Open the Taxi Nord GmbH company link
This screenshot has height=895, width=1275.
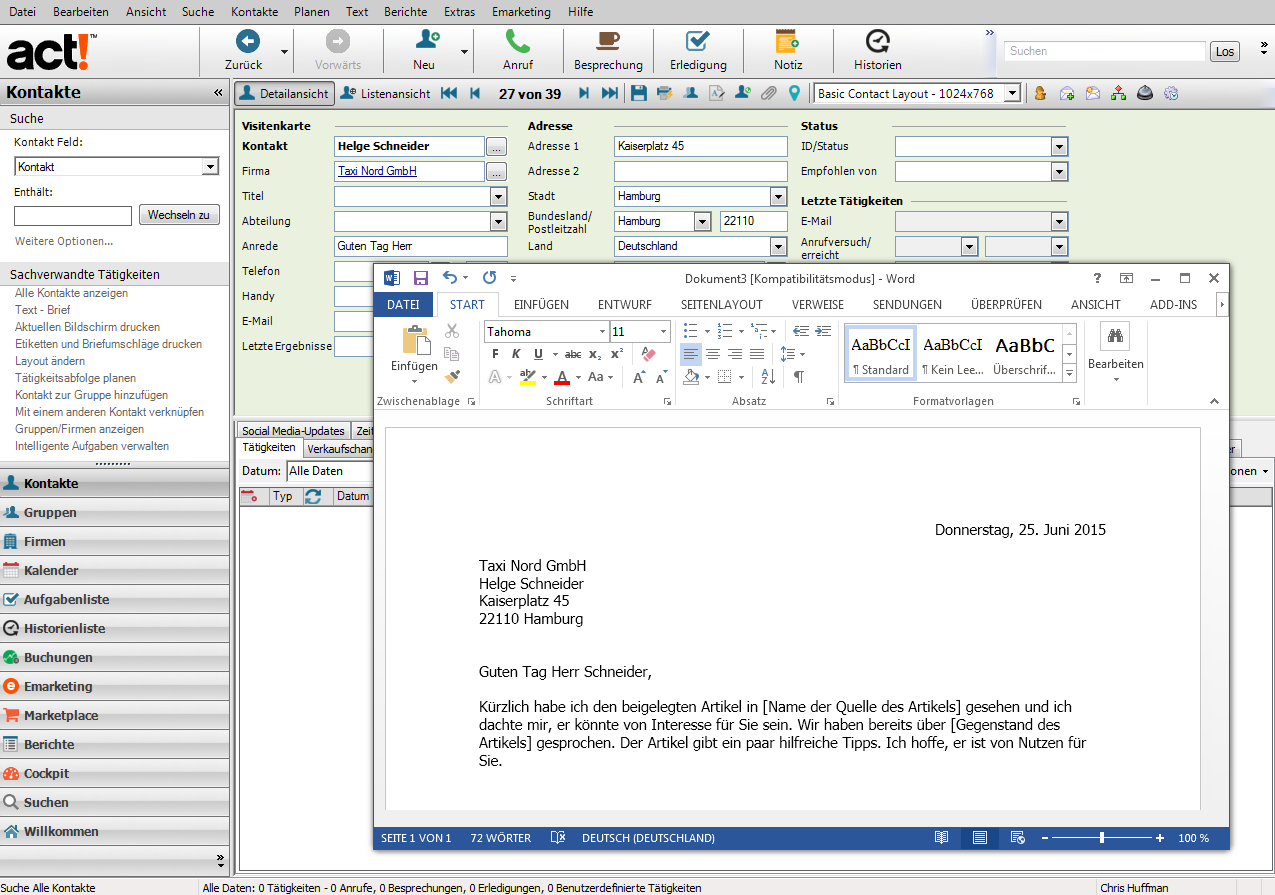(x=377, y=171)
